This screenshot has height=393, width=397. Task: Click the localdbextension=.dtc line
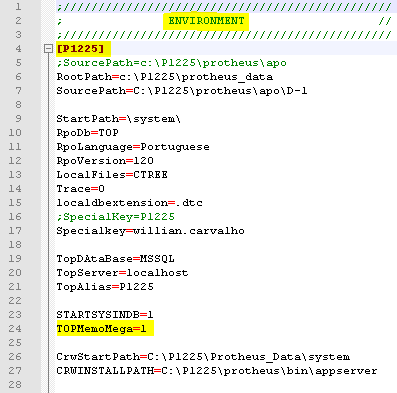pos(129,203)
